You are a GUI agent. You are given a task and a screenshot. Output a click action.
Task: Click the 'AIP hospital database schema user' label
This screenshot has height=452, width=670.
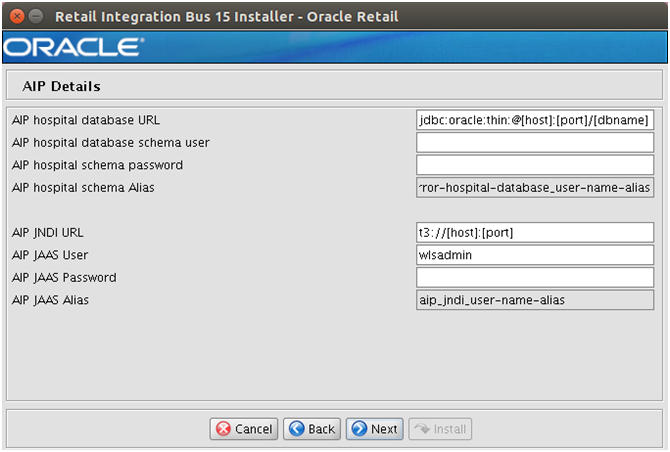[x=111, y=143]
